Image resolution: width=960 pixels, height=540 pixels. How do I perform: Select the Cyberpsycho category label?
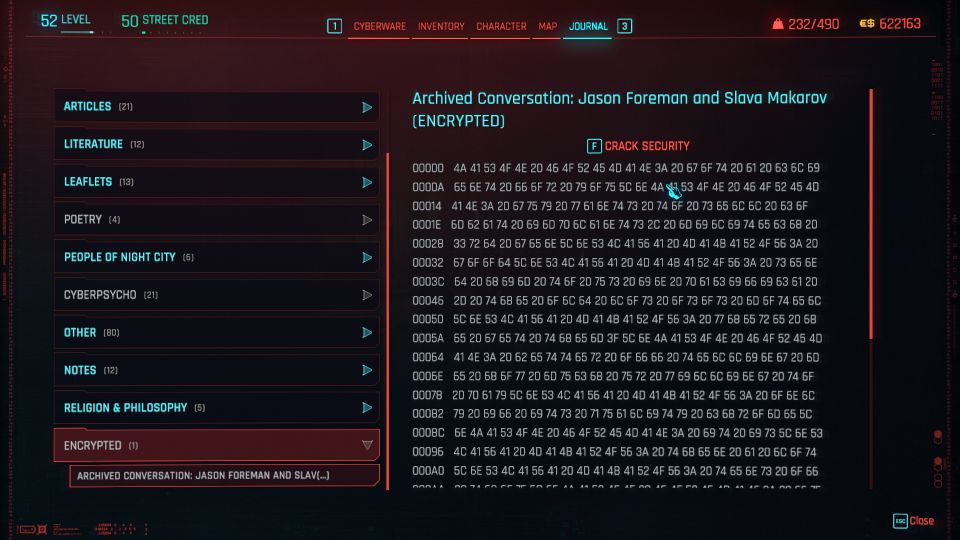(x=100, y=294)
